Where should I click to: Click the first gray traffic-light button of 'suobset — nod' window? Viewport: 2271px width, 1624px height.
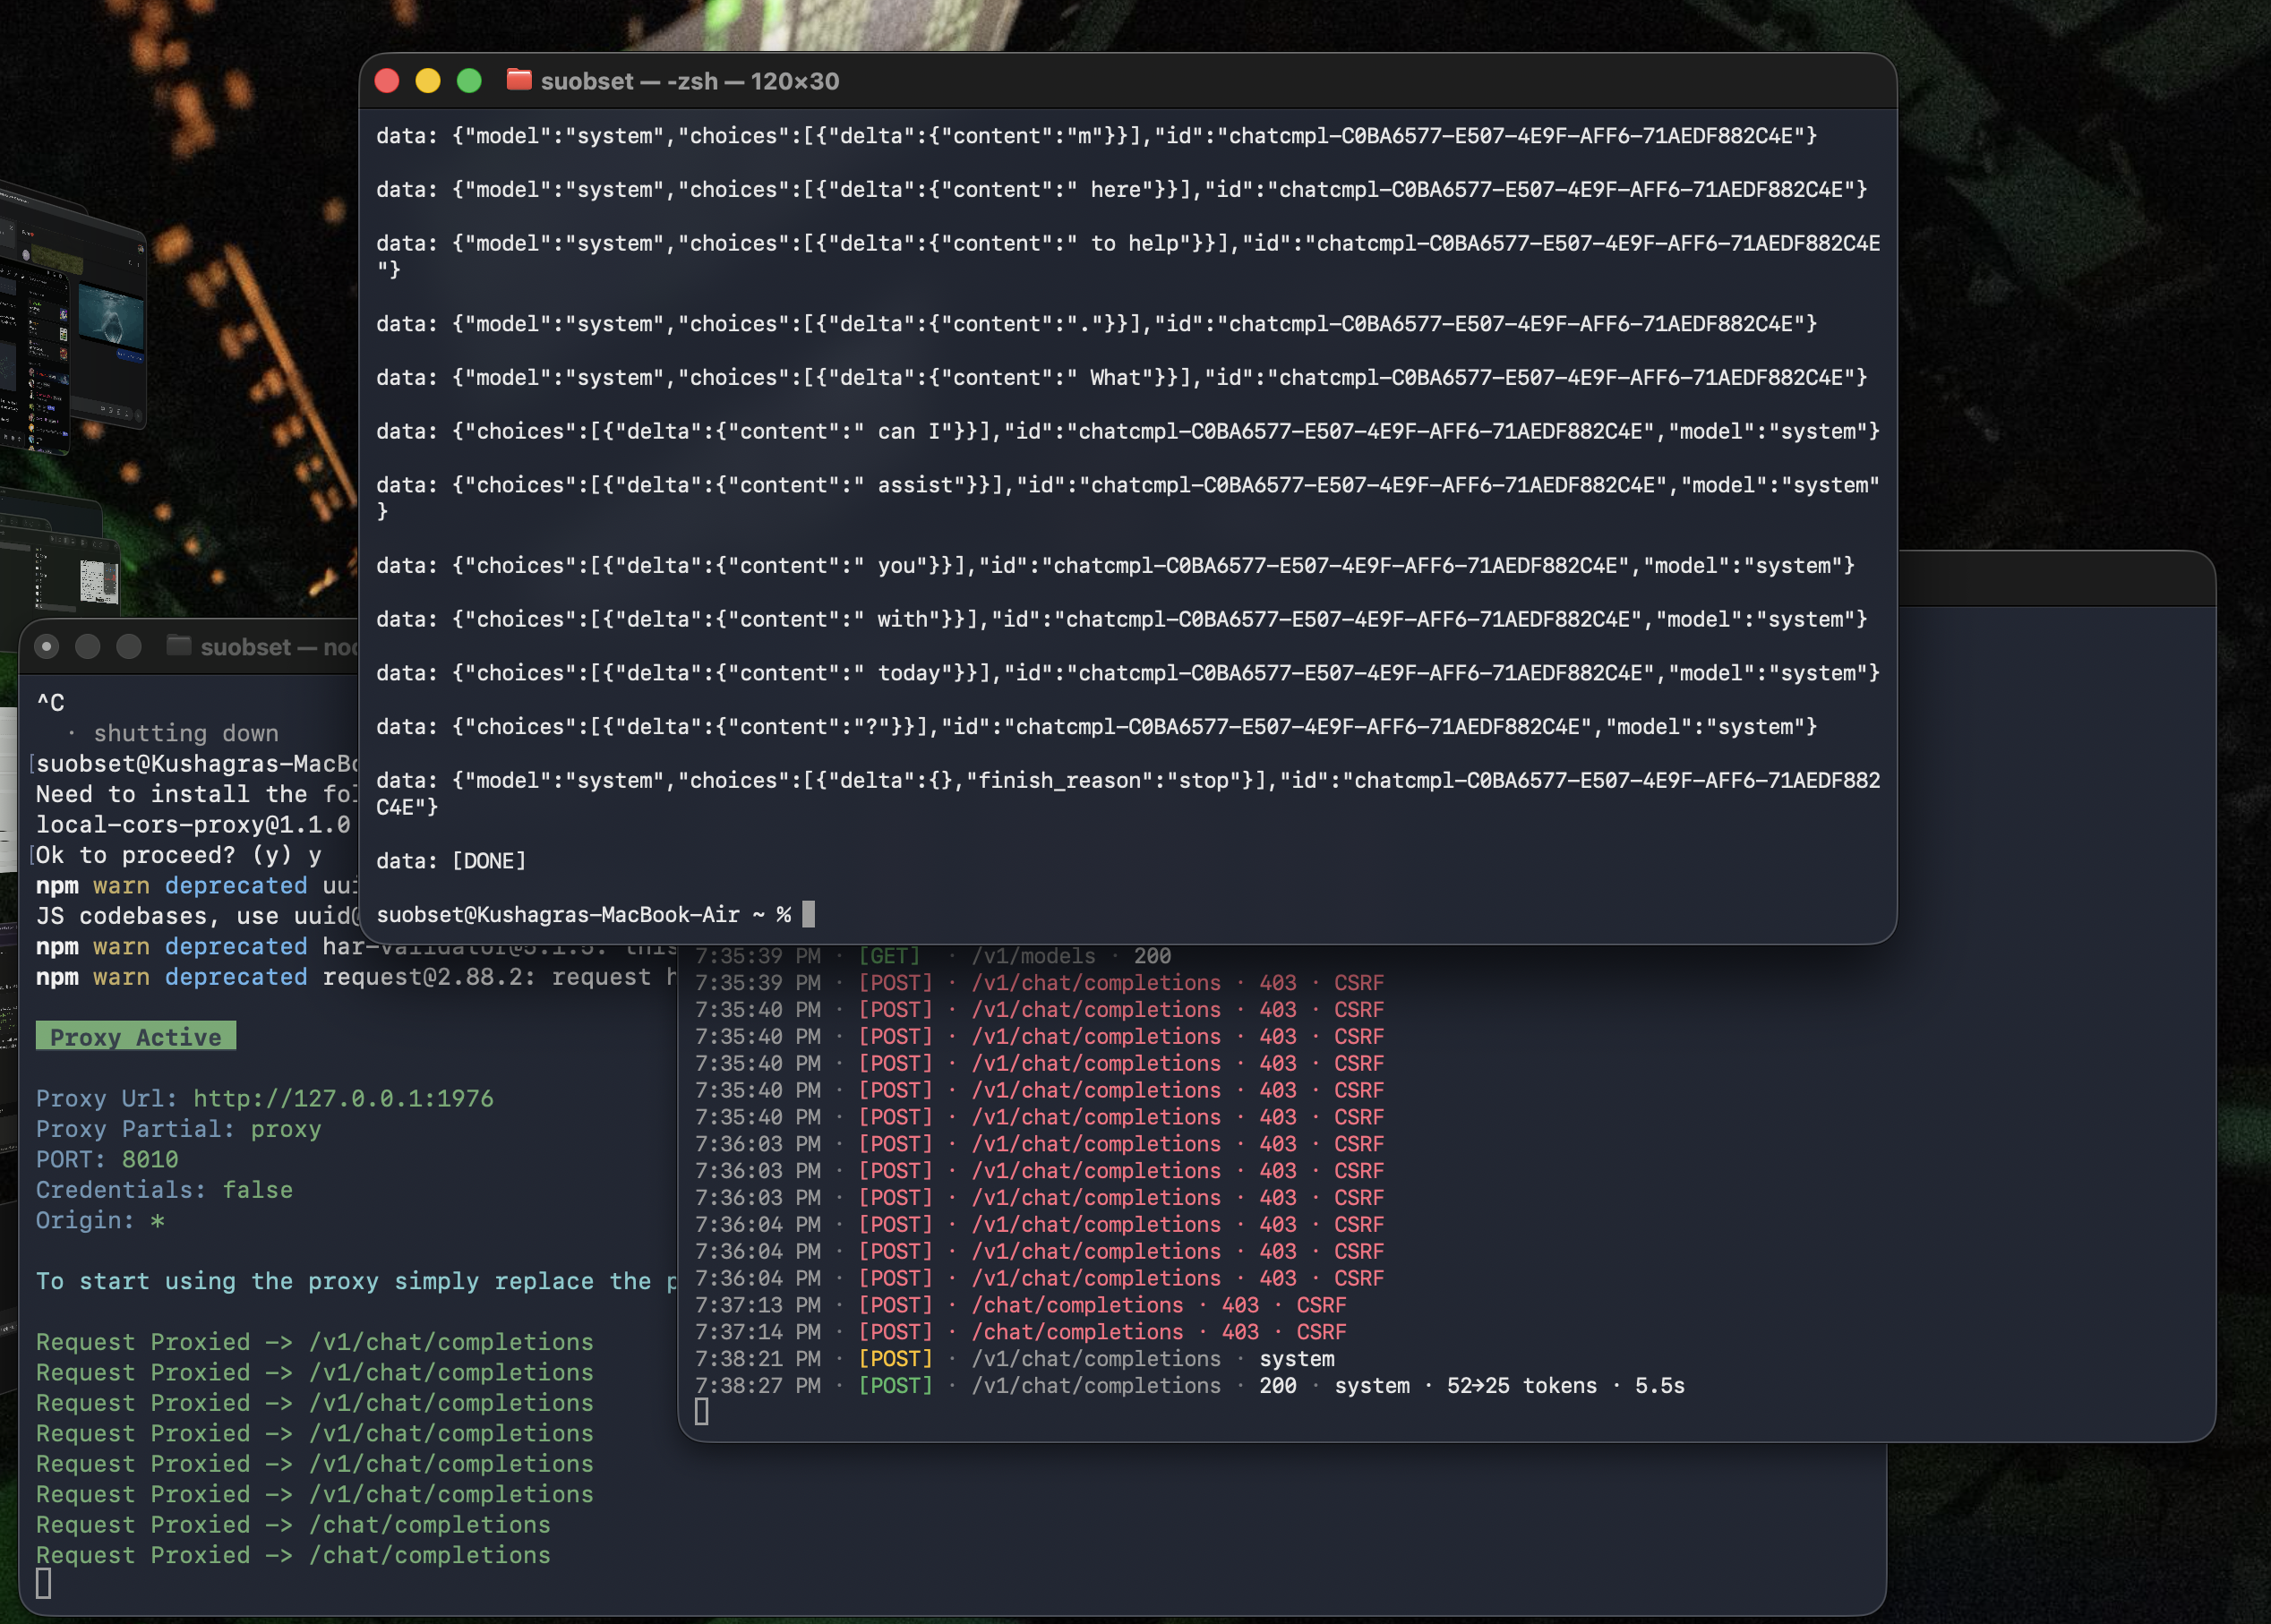[x=46, y=647]
